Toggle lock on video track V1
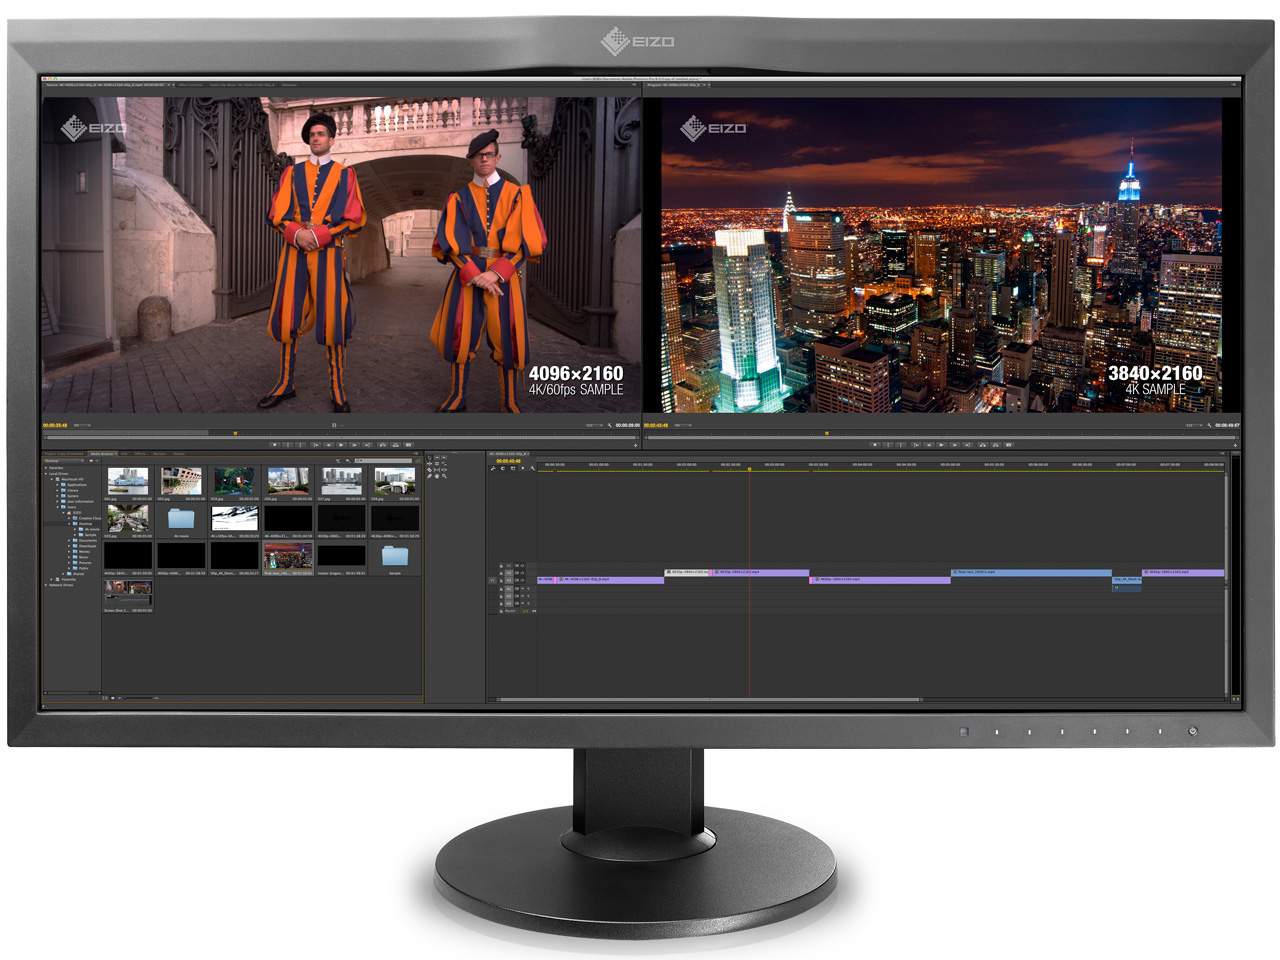Viewport: 1280px width, 960px height. [x=501, y=580]
